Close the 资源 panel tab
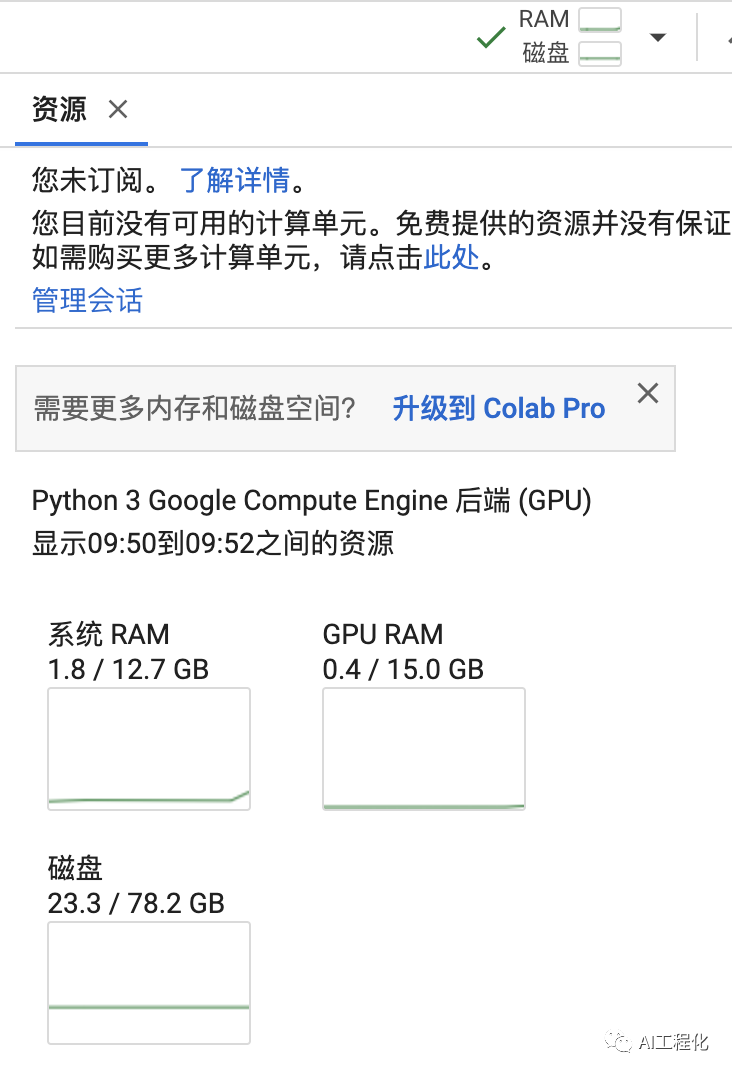This screenshot has height=1074, width=732. point(118,109)
